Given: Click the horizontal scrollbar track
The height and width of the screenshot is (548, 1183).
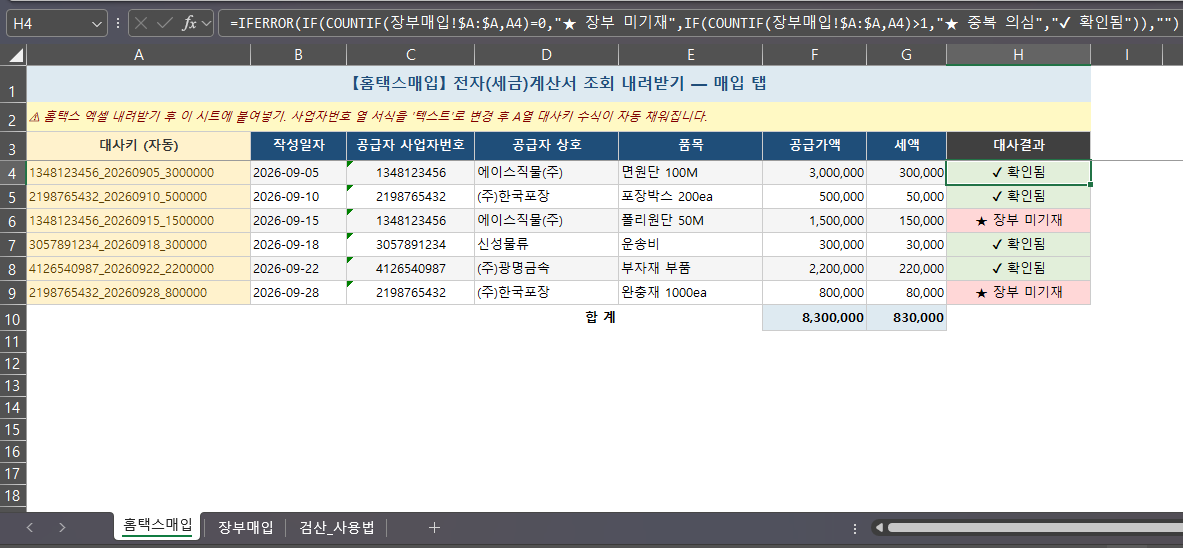Looking at the screenshot, I should (1034, 528).
